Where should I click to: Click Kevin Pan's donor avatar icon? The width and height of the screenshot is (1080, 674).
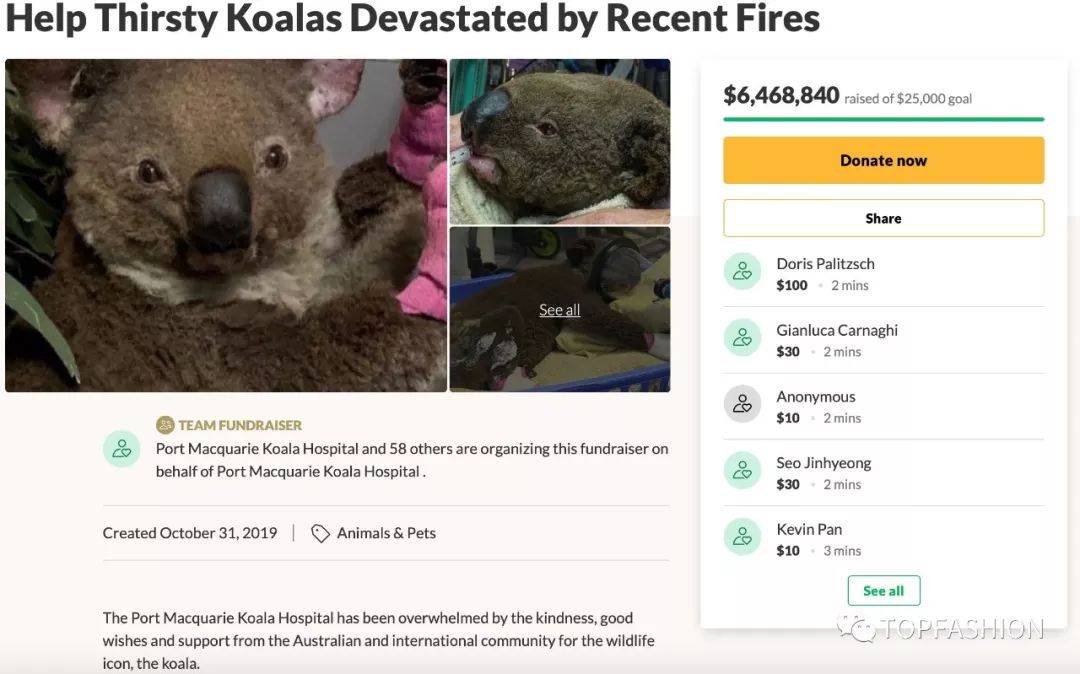coord(742,537)
